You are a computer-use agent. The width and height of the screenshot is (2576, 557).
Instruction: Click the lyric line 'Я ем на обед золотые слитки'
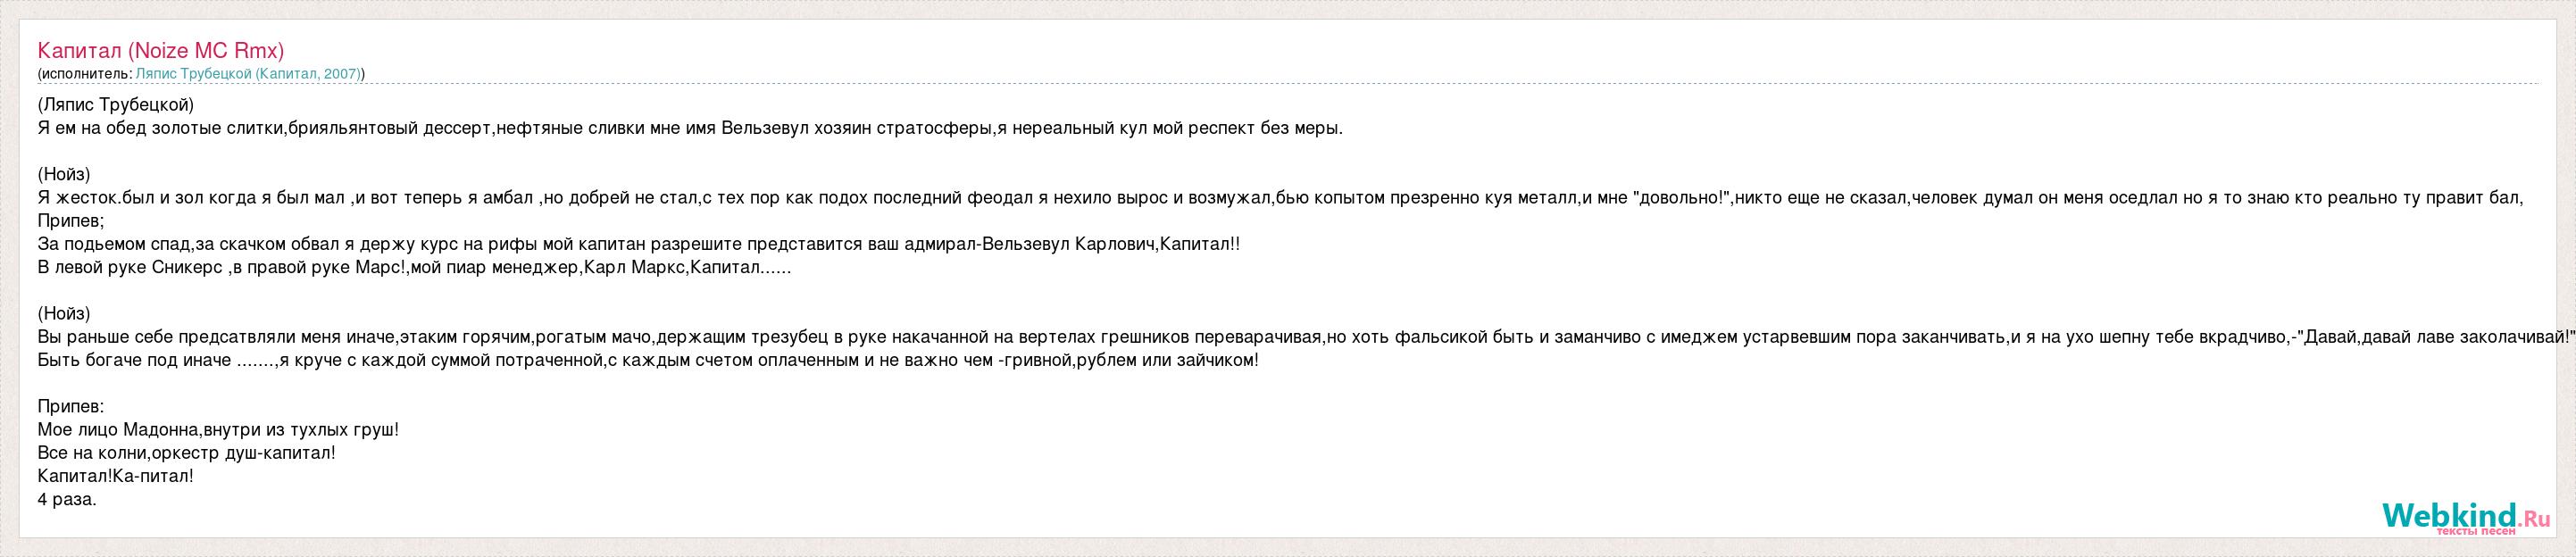pos(690,128)
